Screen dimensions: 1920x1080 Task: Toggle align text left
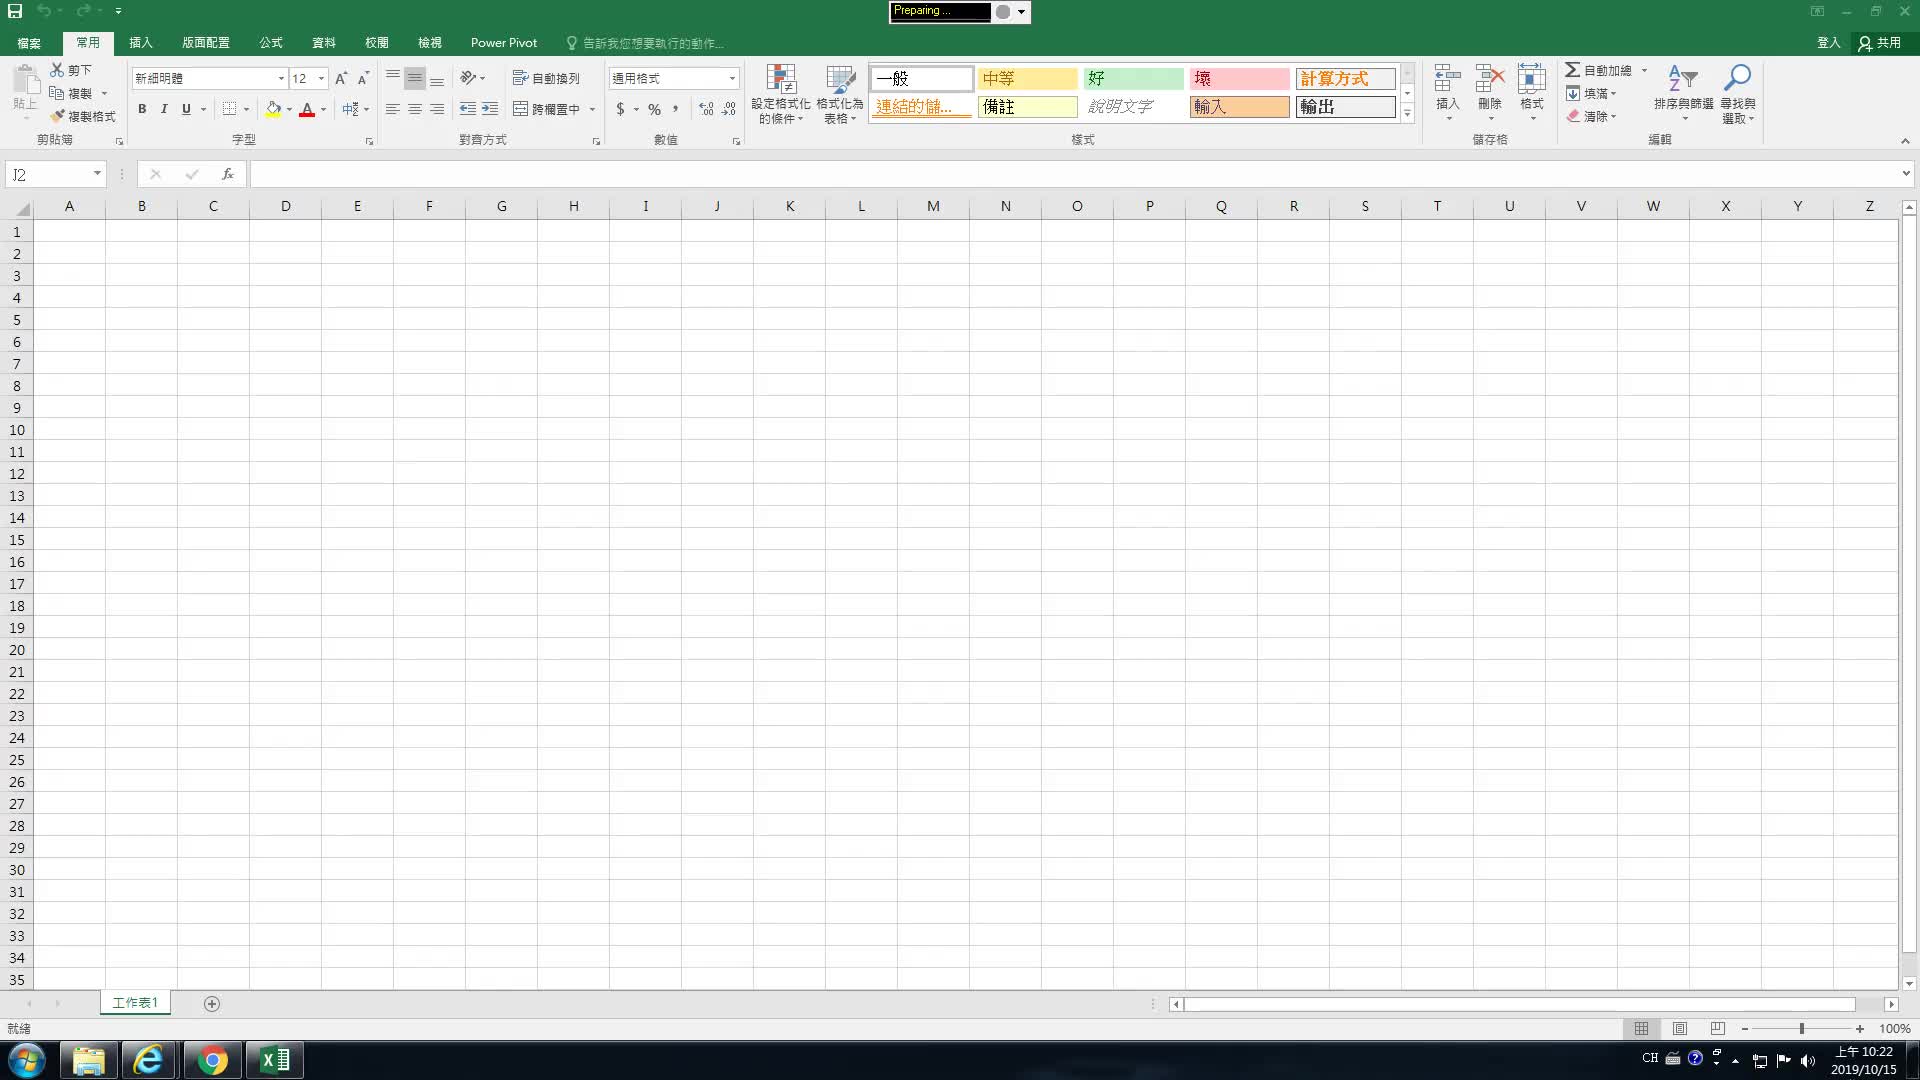tap(393, 109)
